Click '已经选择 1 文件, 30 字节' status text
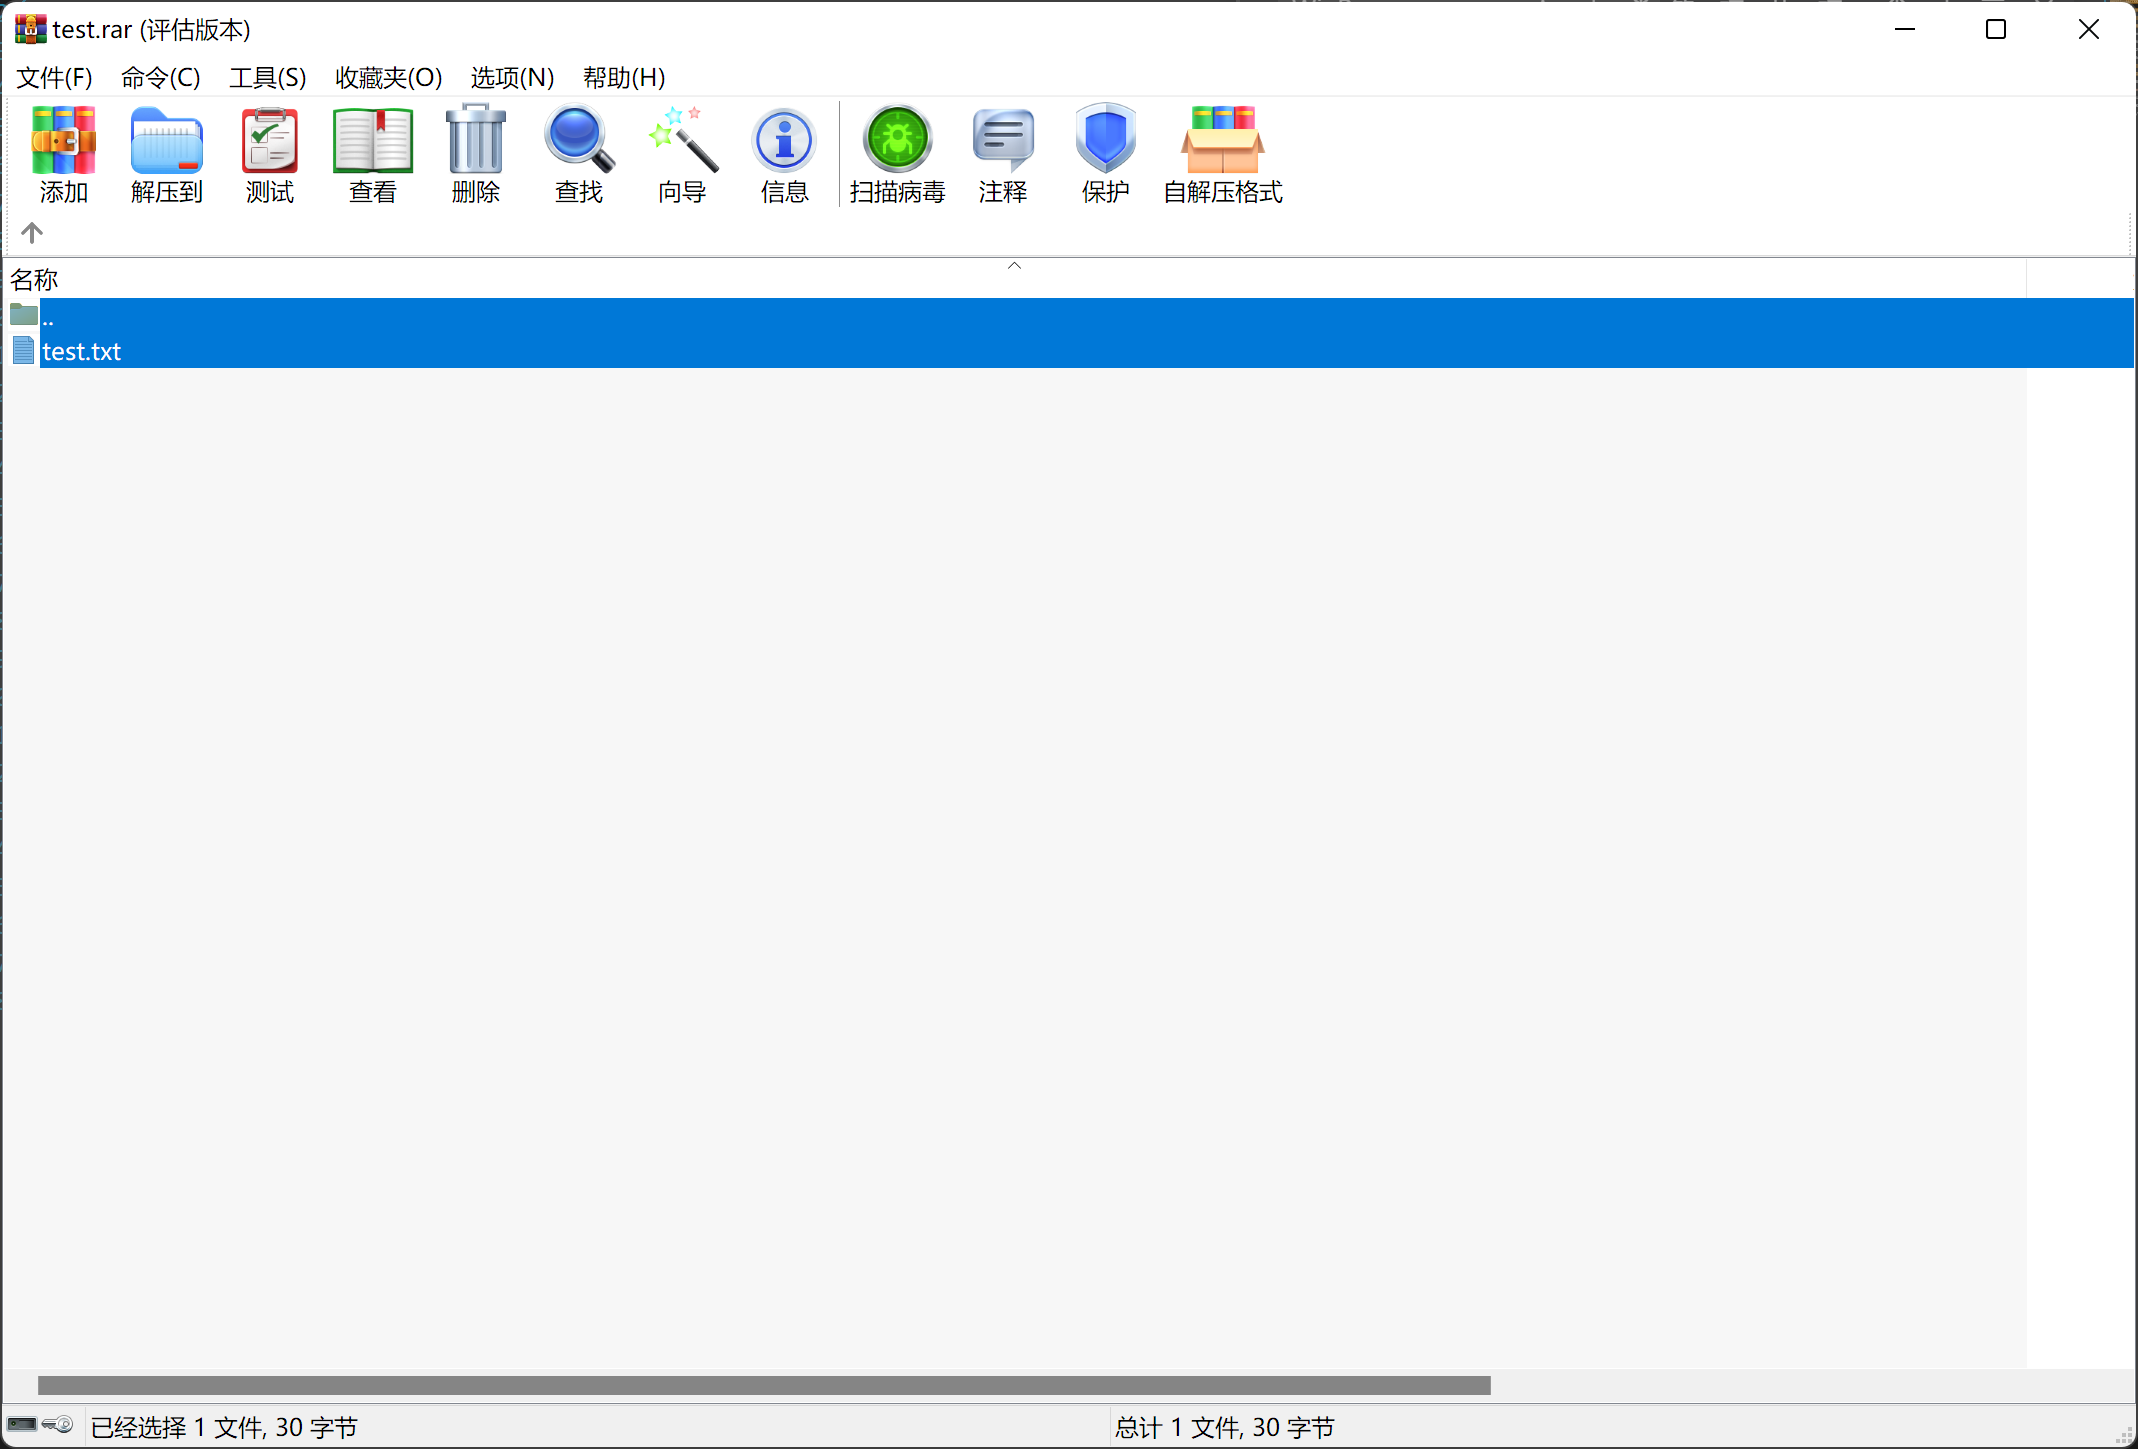 pos(224,1427)
